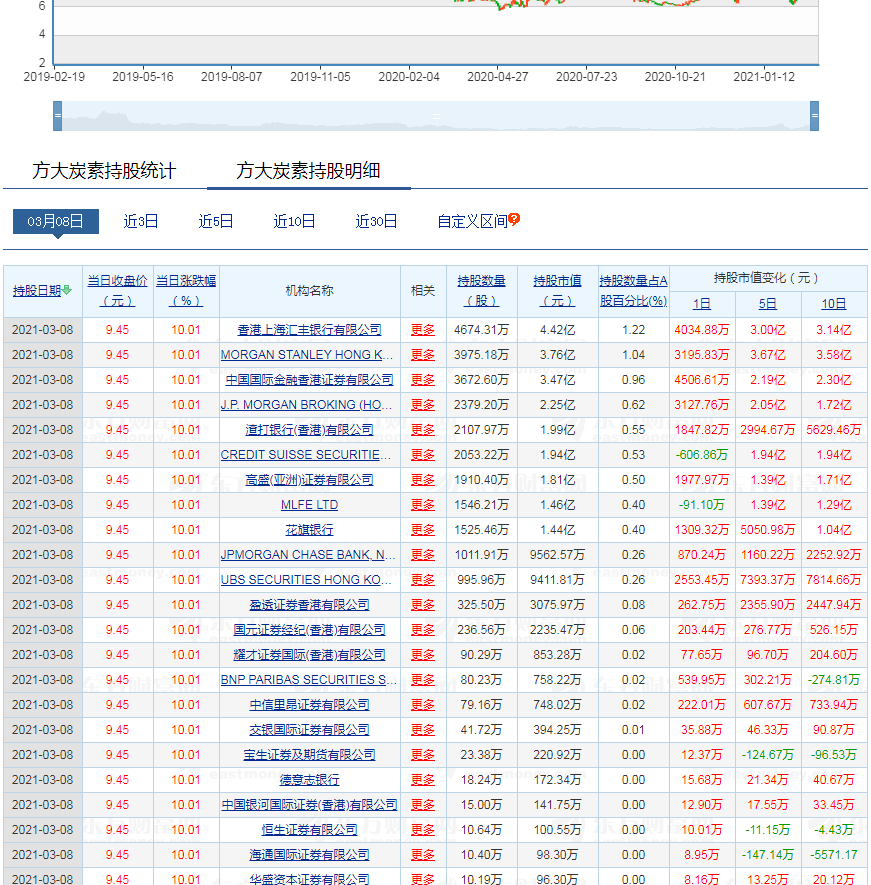This screenshot has width=871, height=885.
Task: Sort by 5日 market value change
Action: pyautogui.click(x=768, y=304)
